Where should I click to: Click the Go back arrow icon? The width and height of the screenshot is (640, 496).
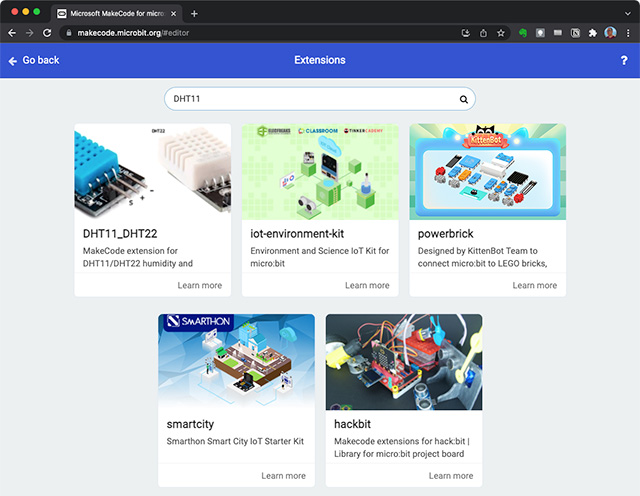tap(13, 61)
